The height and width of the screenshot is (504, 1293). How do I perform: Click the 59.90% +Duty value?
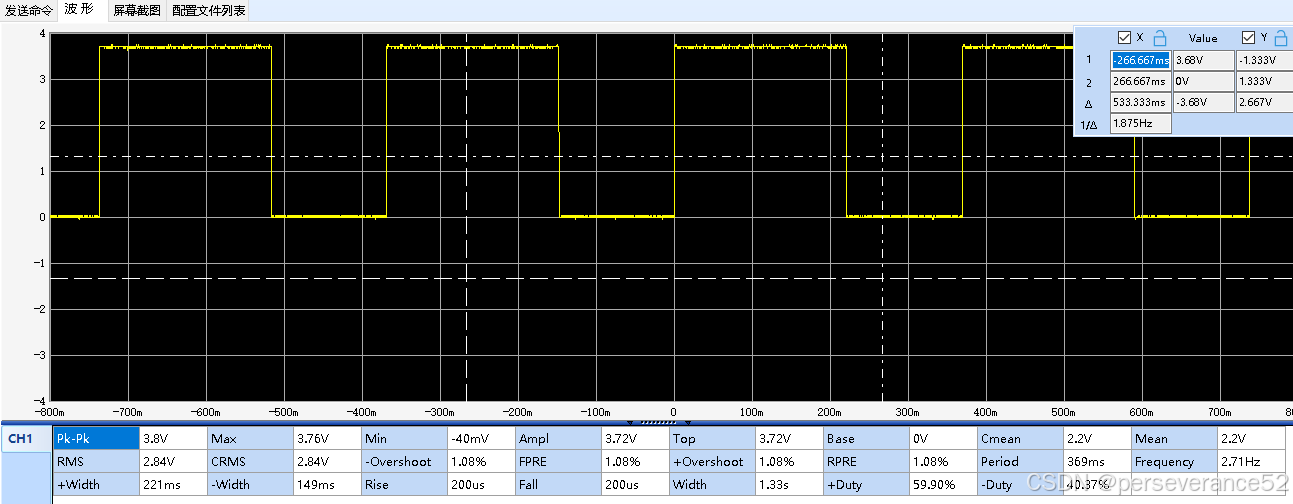(x=943, y=484)
